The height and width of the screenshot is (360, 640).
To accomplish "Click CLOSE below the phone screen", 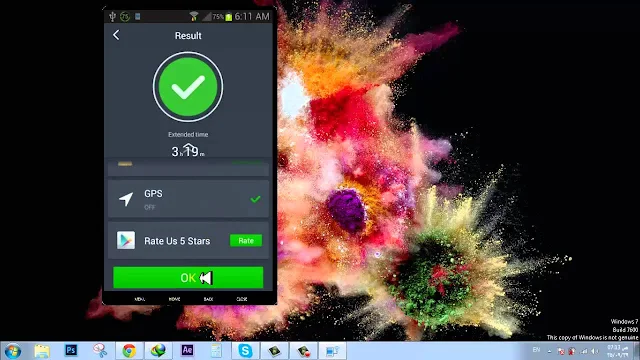I will click(x=242, y=299).
